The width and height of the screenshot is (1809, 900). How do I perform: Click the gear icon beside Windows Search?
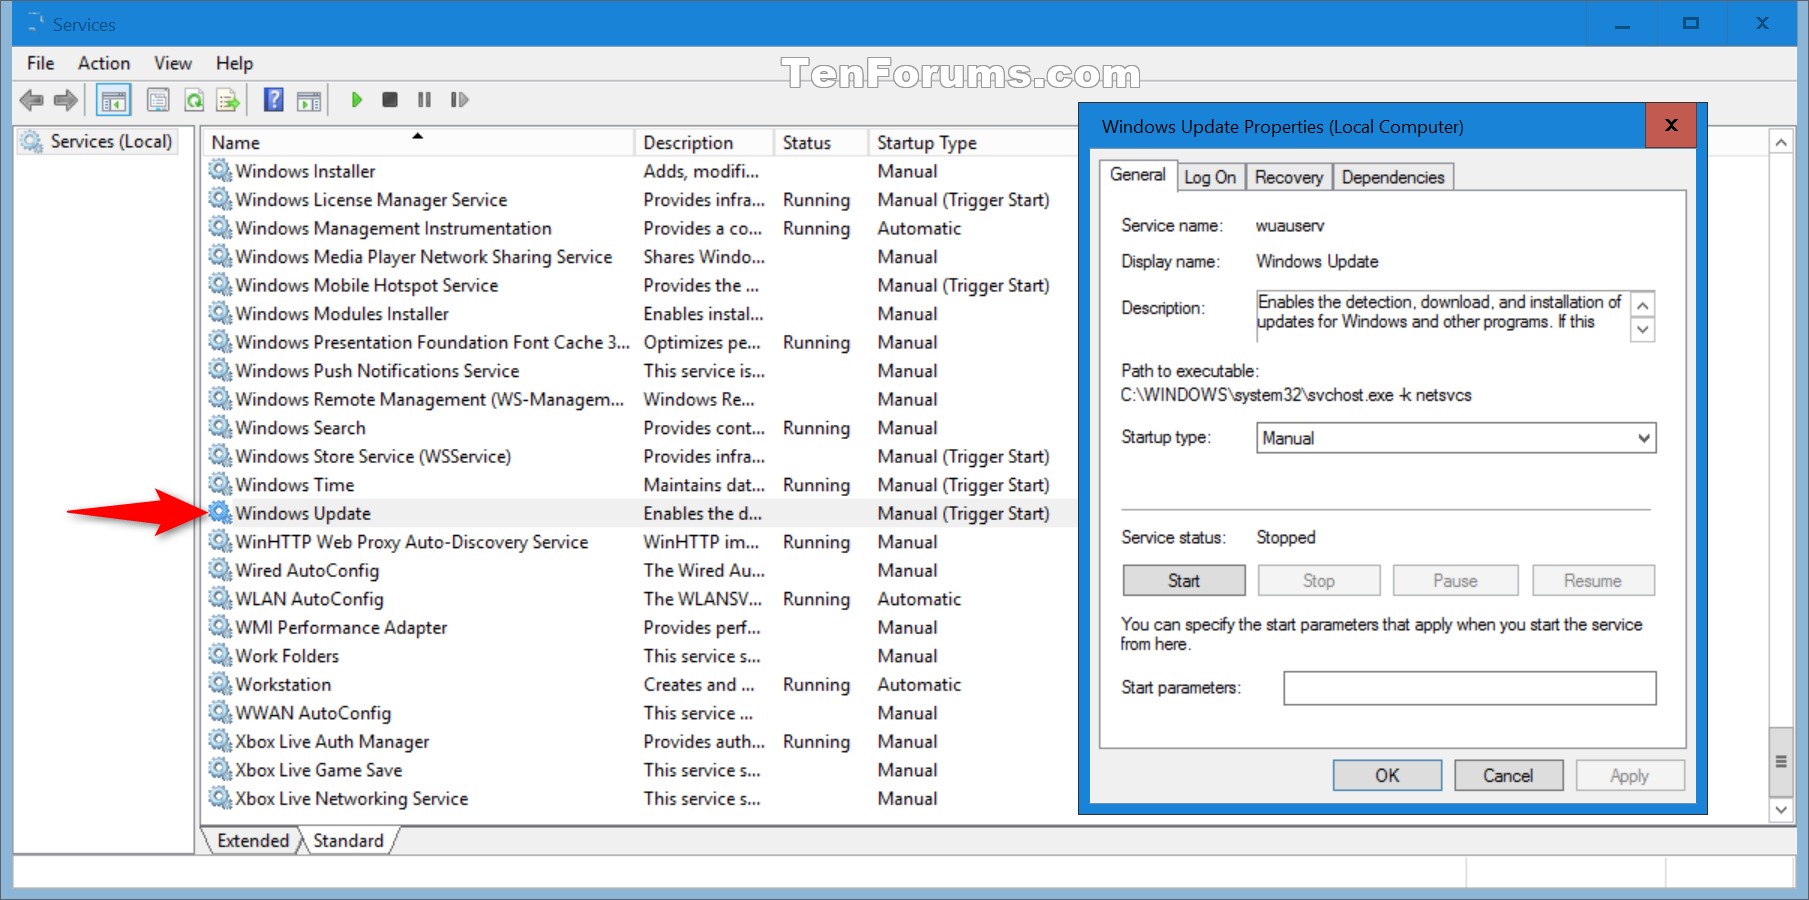(x=220, y=428)
